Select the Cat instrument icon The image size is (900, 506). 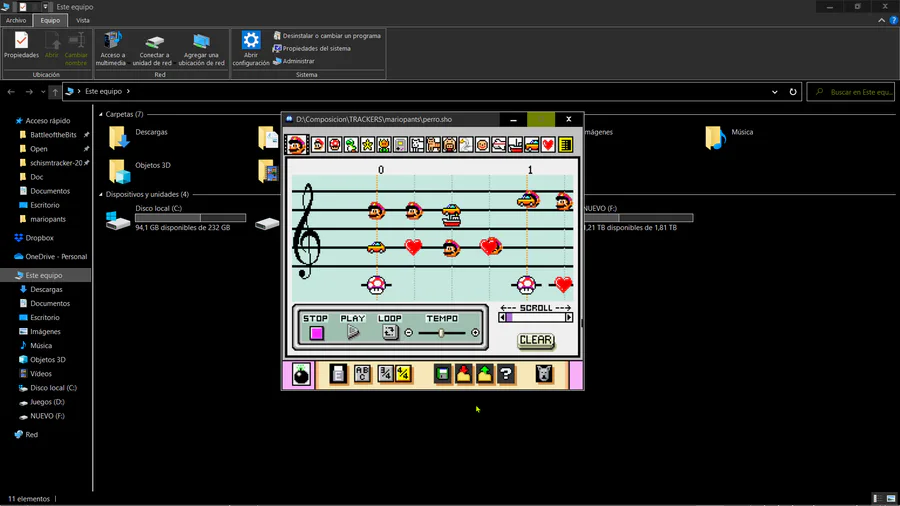pyautogui.click(x=433, y=145)
